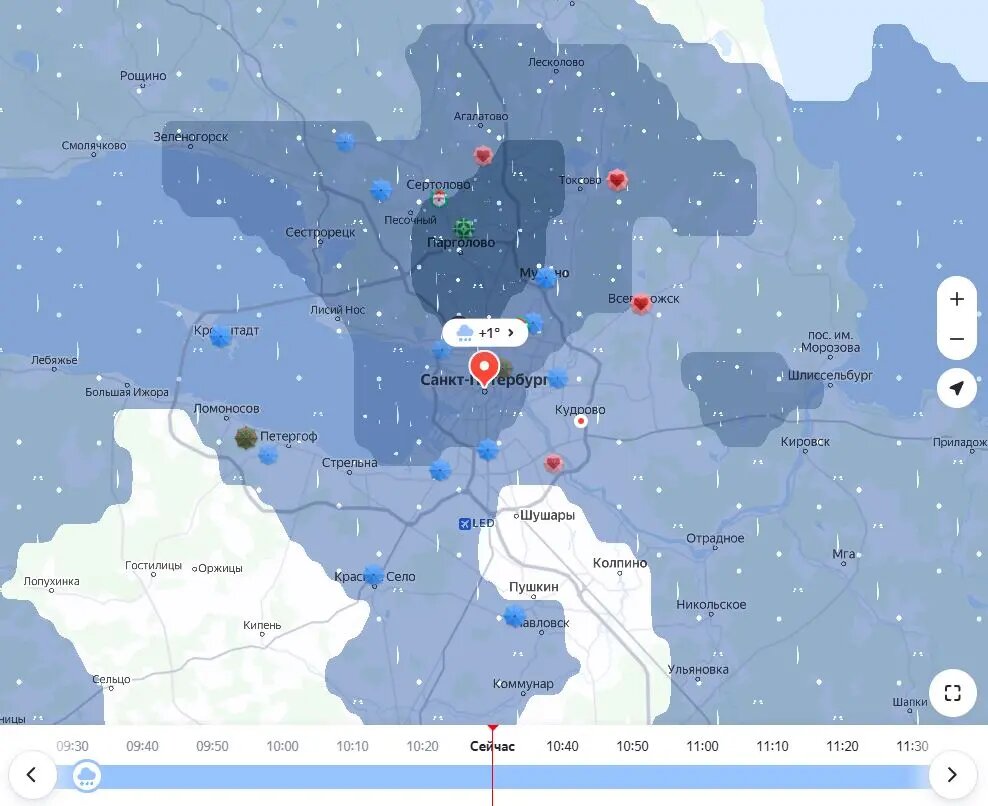The width and height of the screenshot is (988, 806).
Task: Click the Шушары label
Action: (547, 515)
